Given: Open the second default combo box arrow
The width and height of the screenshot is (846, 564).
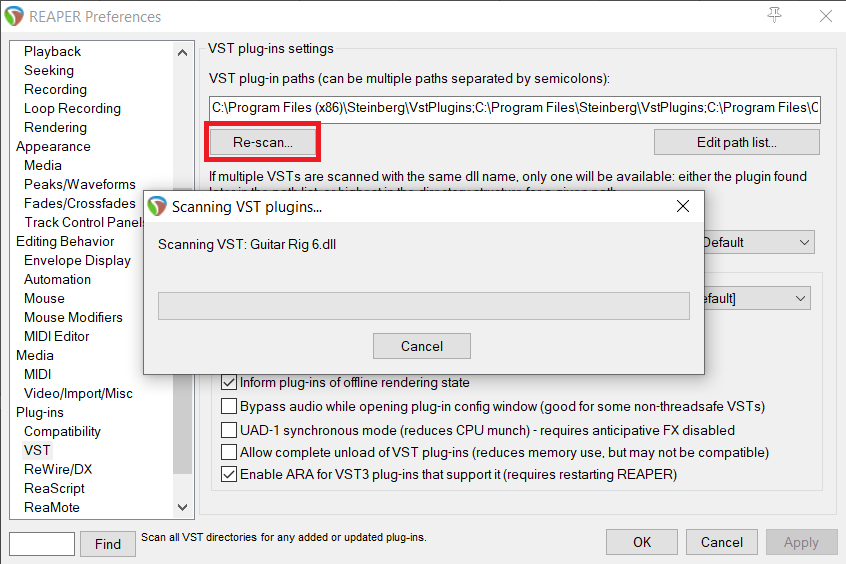Looking at the screenshot, I should 800,298.
